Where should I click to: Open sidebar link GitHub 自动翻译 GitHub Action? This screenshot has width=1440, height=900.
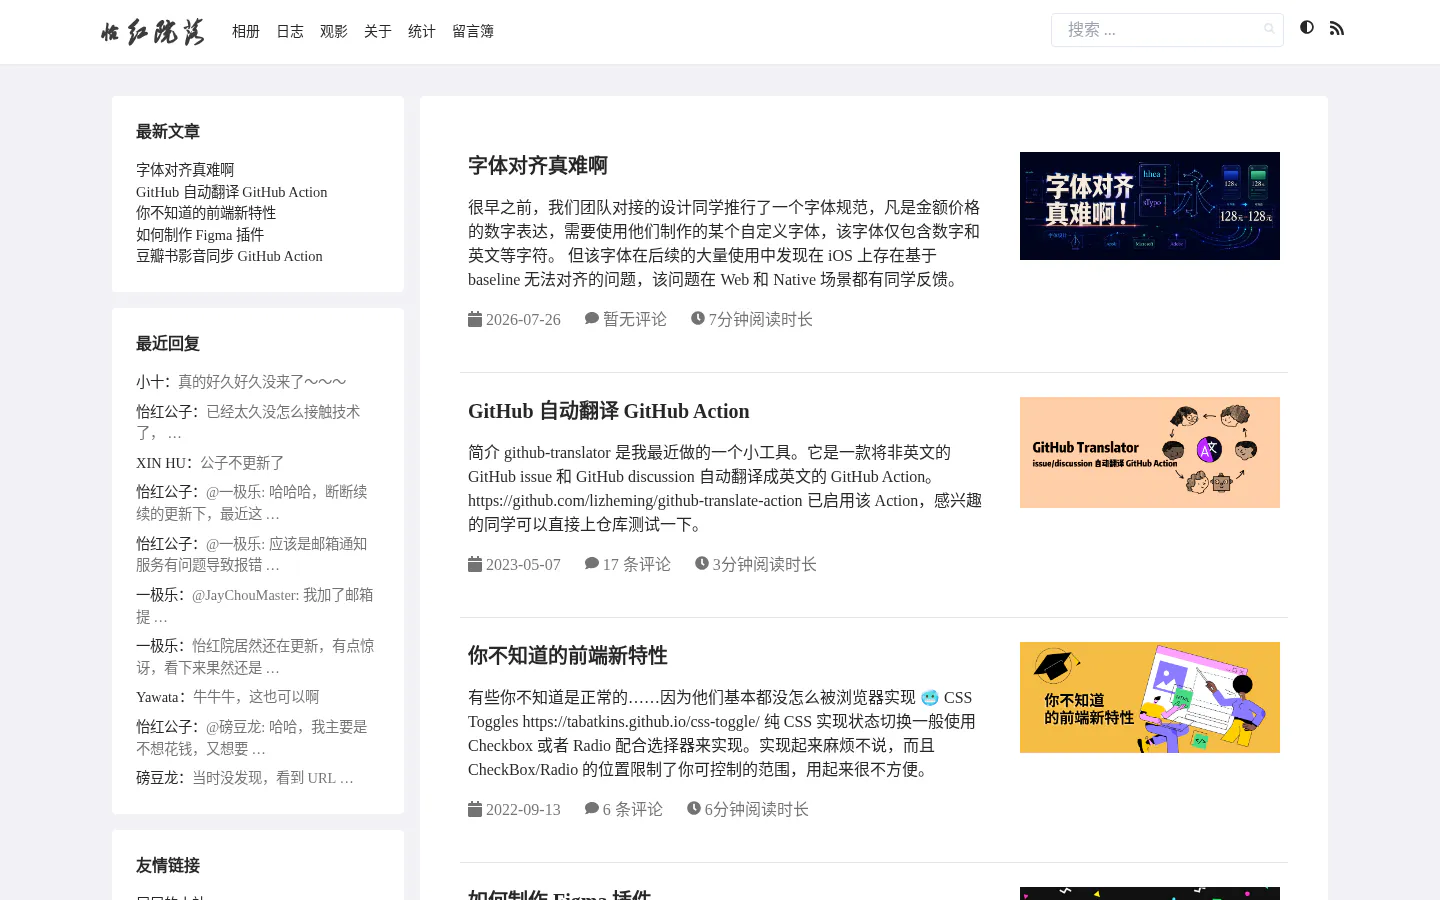[232, 192]
